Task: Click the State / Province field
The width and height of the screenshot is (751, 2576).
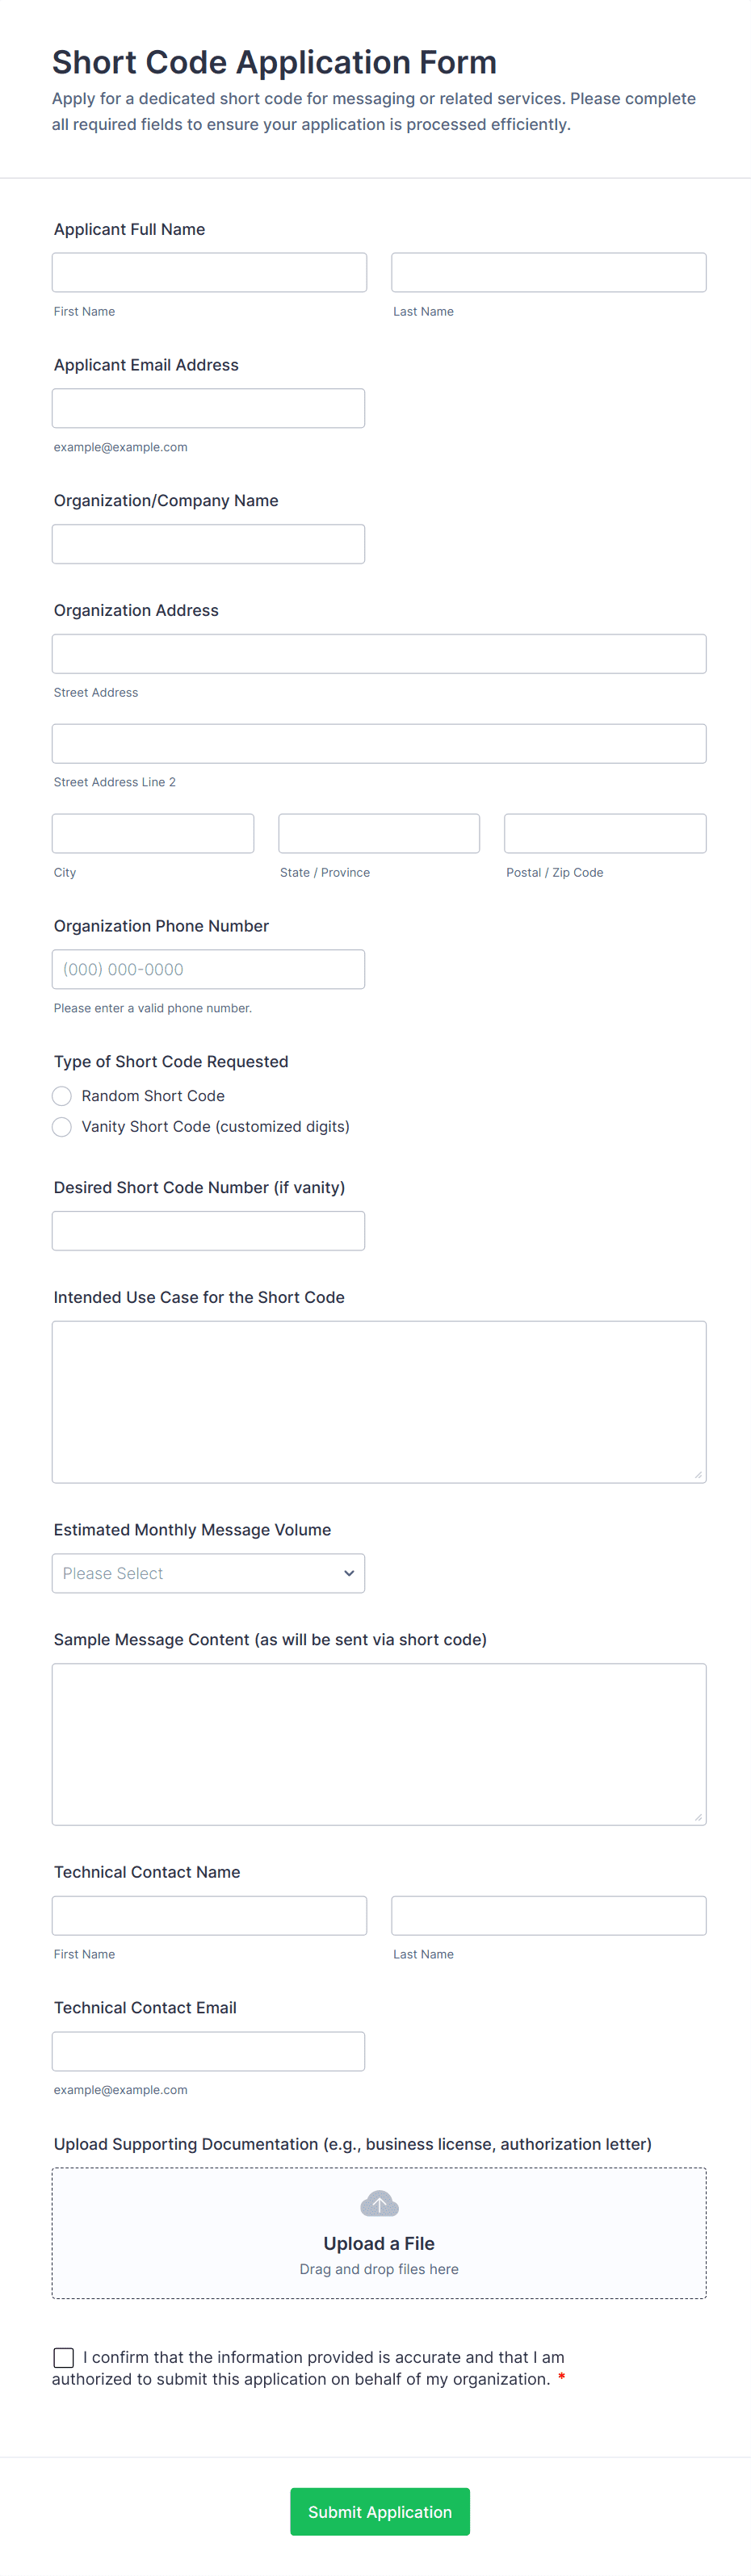Action: tap(379, 833)
